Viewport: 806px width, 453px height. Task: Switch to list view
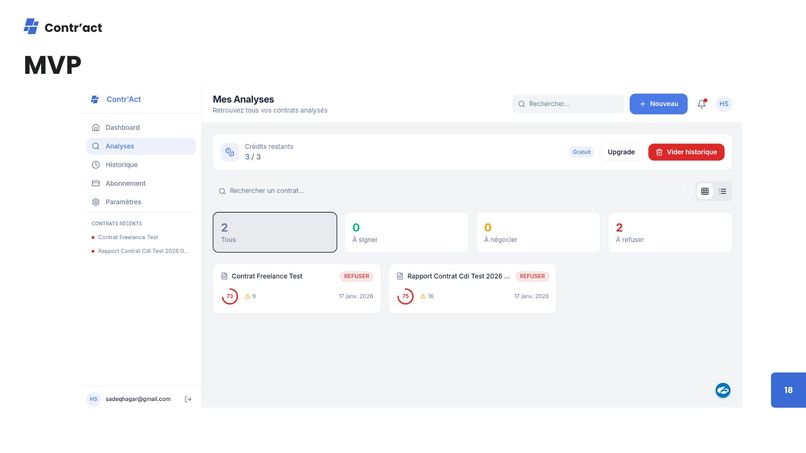pos(722,191)
